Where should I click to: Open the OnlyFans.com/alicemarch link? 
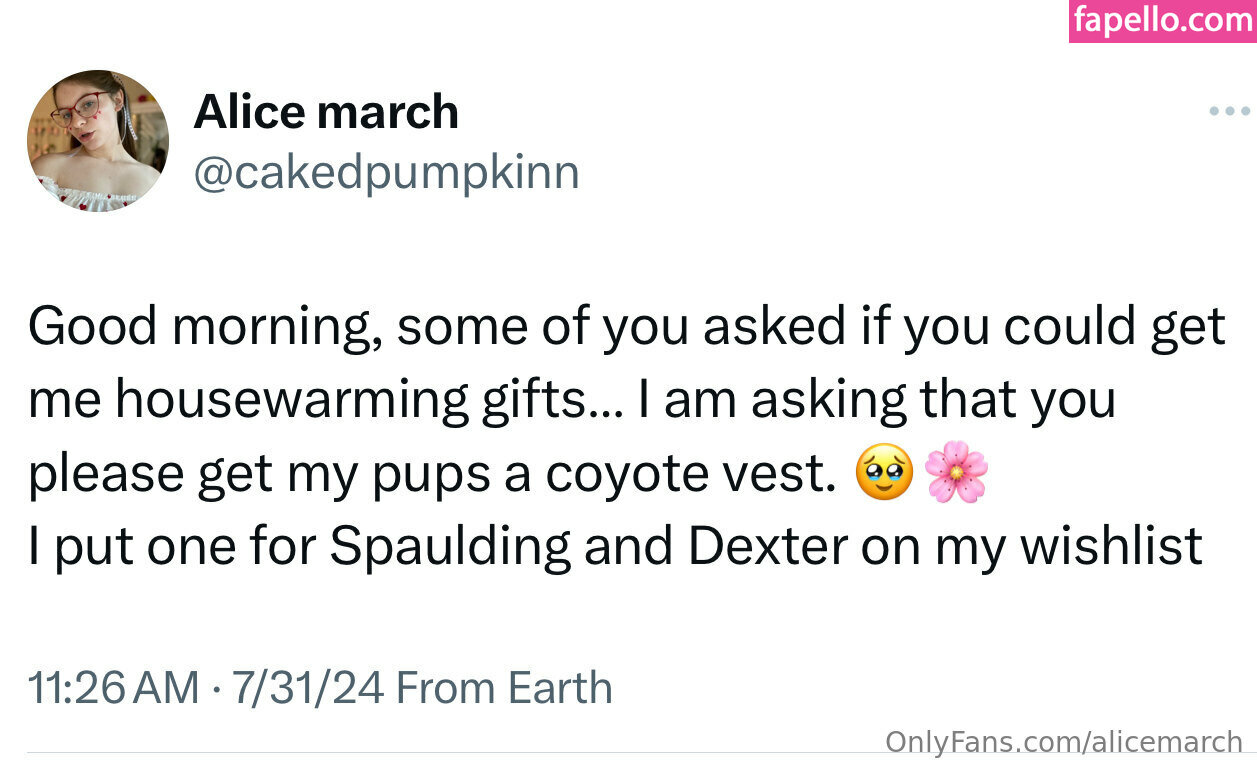coord(1064,742)
